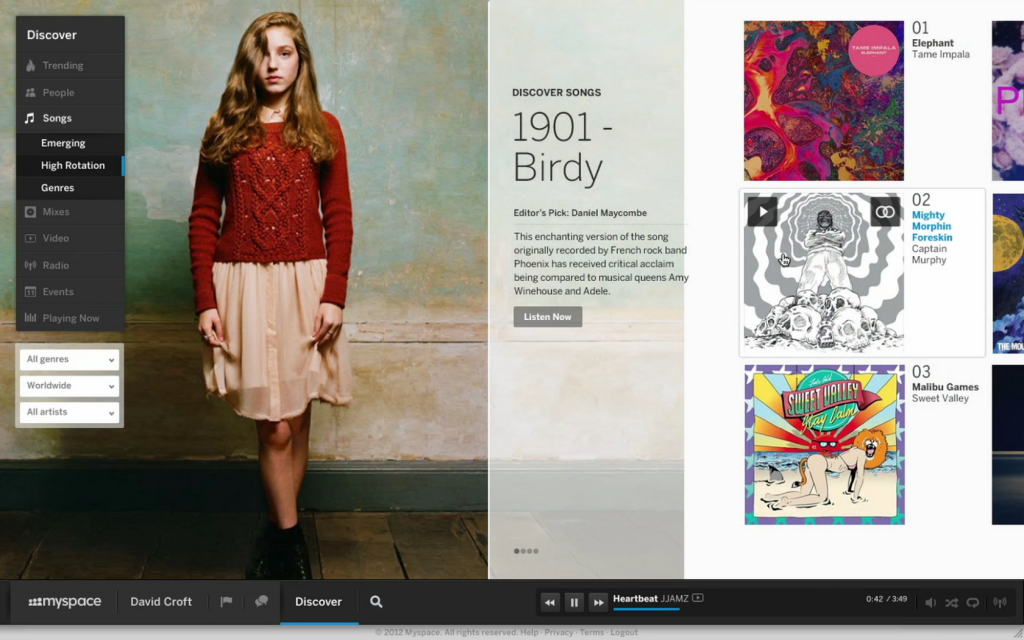
Task: Open the chat messages bubble icon
Action: point(261,601)
